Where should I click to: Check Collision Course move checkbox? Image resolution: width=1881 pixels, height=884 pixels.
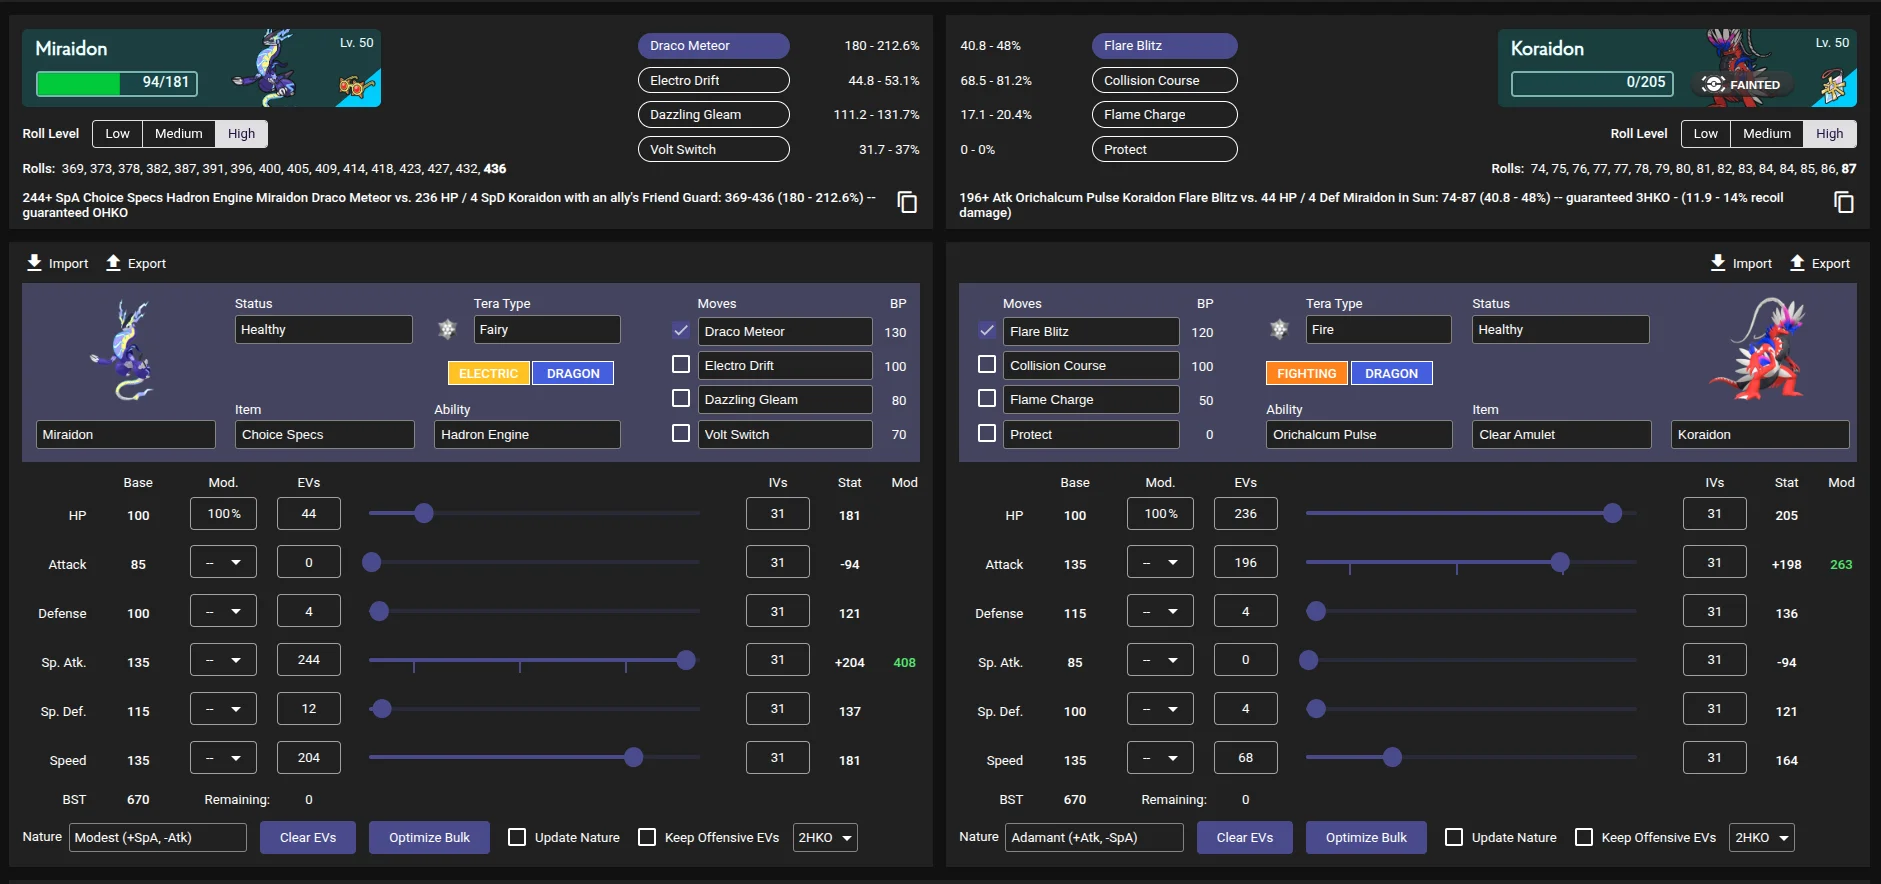987,364
